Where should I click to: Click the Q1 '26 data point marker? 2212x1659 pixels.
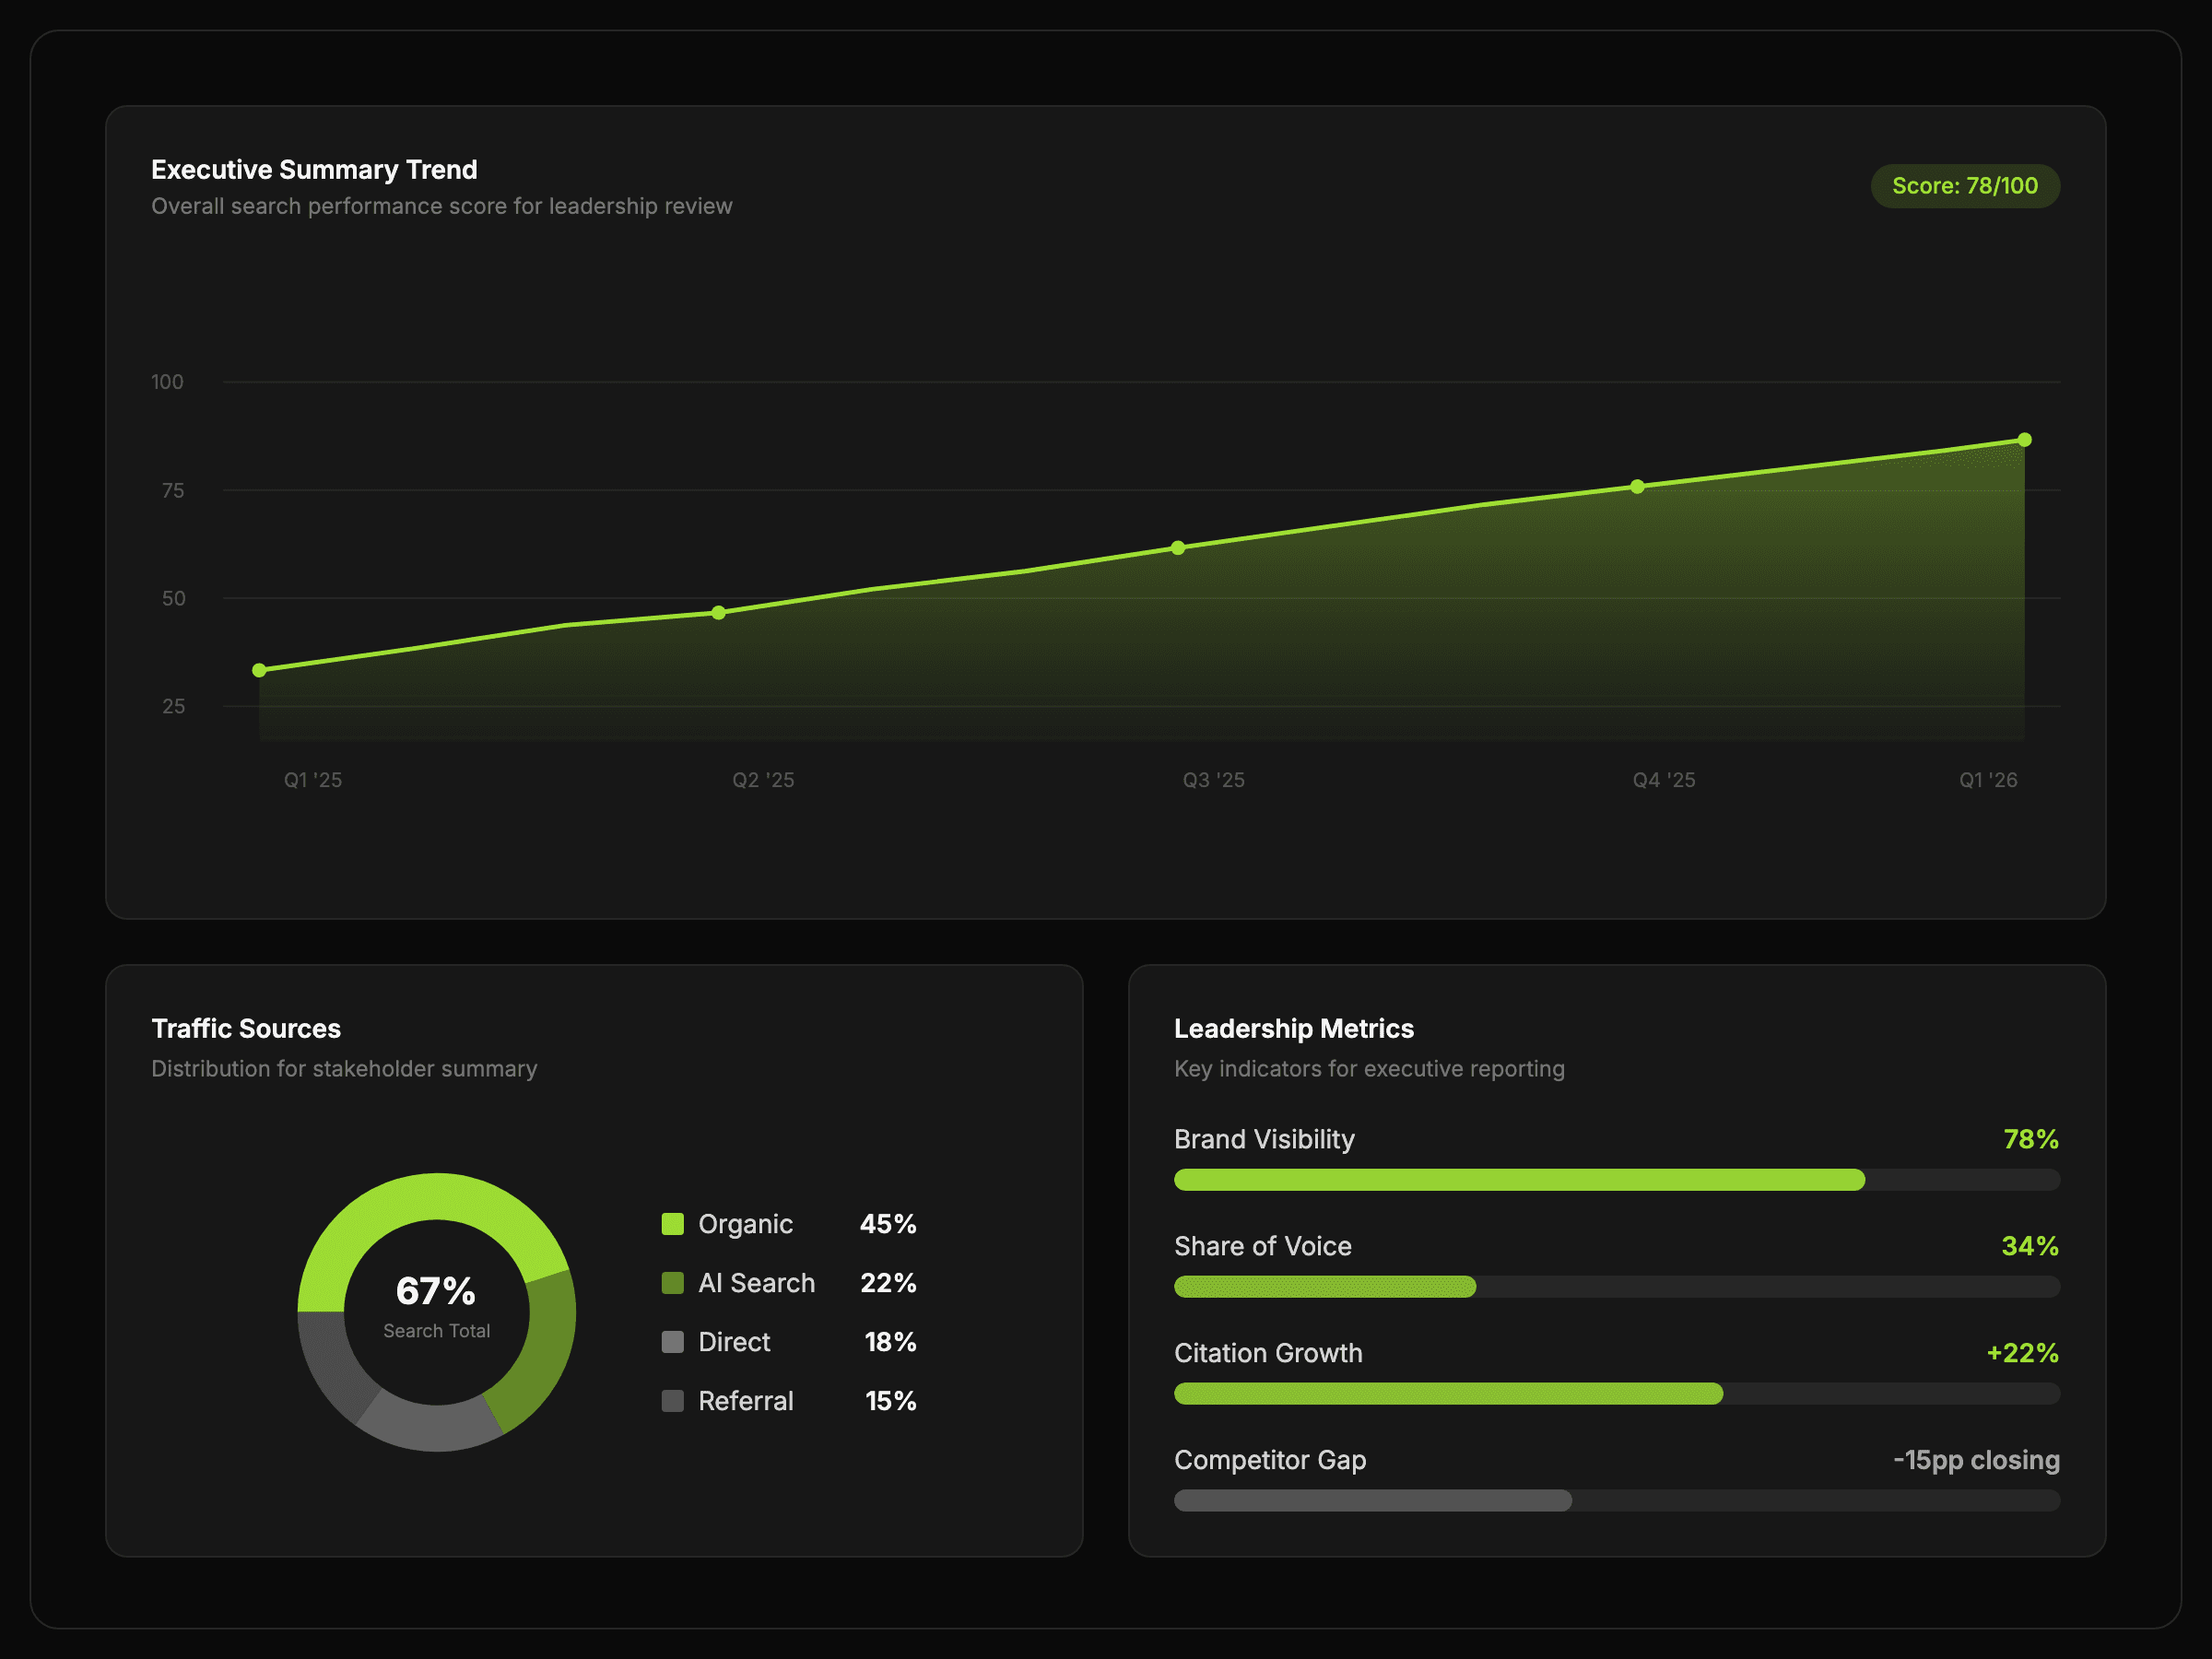(x=2024, y=440)
